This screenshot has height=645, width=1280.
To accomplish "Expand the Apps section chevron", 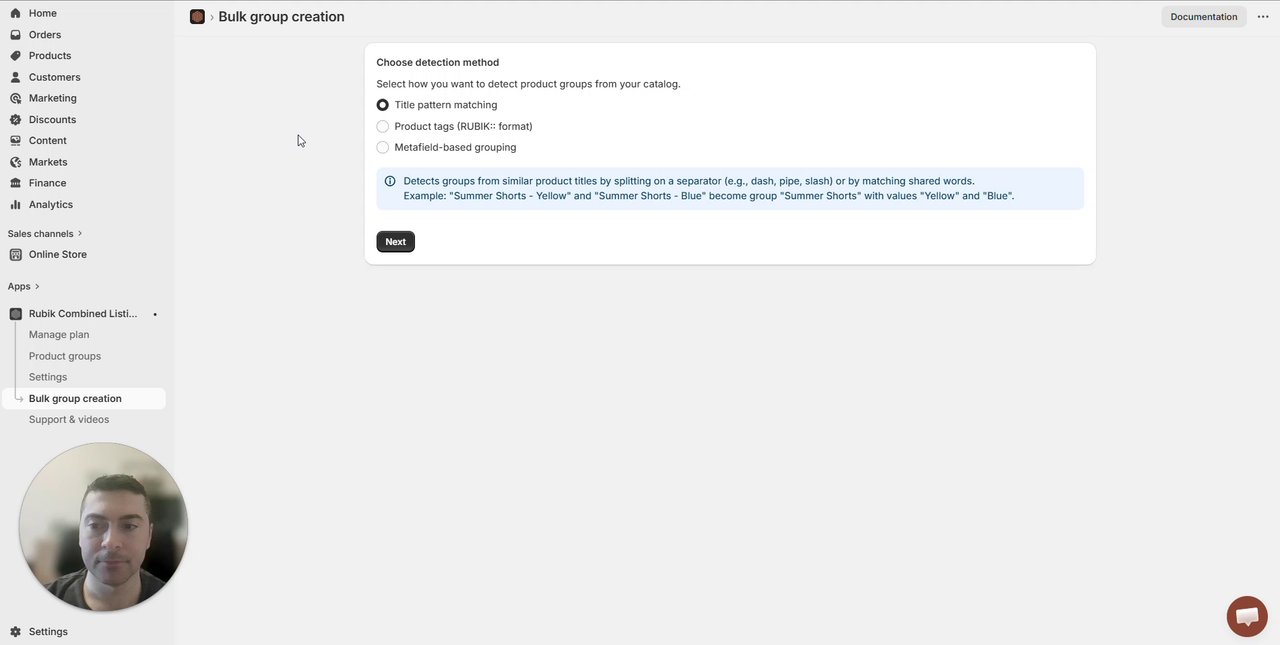I will point(37,287).
